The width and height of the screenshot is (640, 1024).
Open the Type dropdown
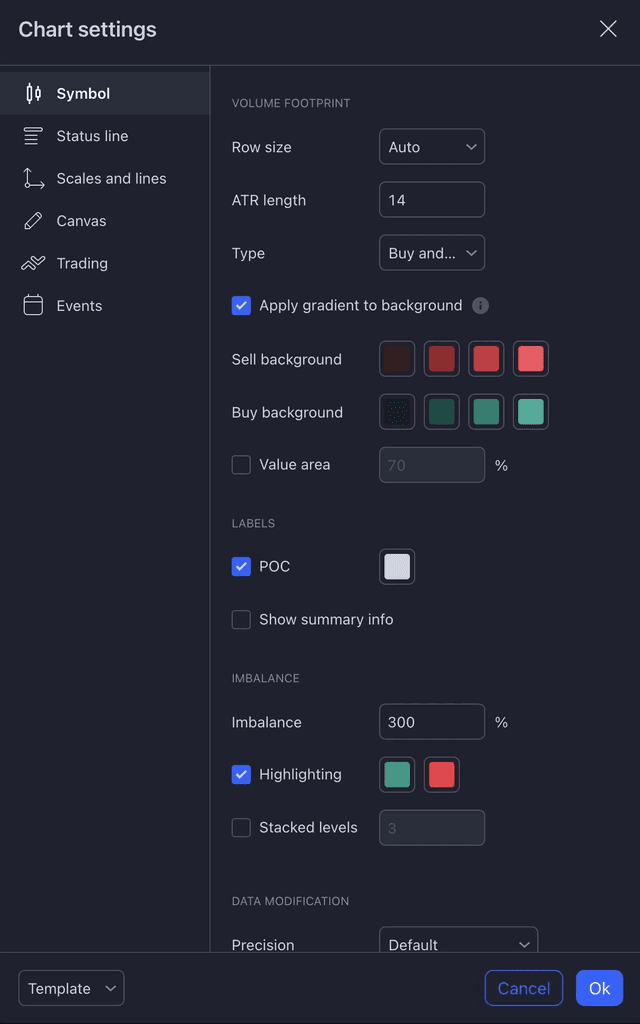432,253
